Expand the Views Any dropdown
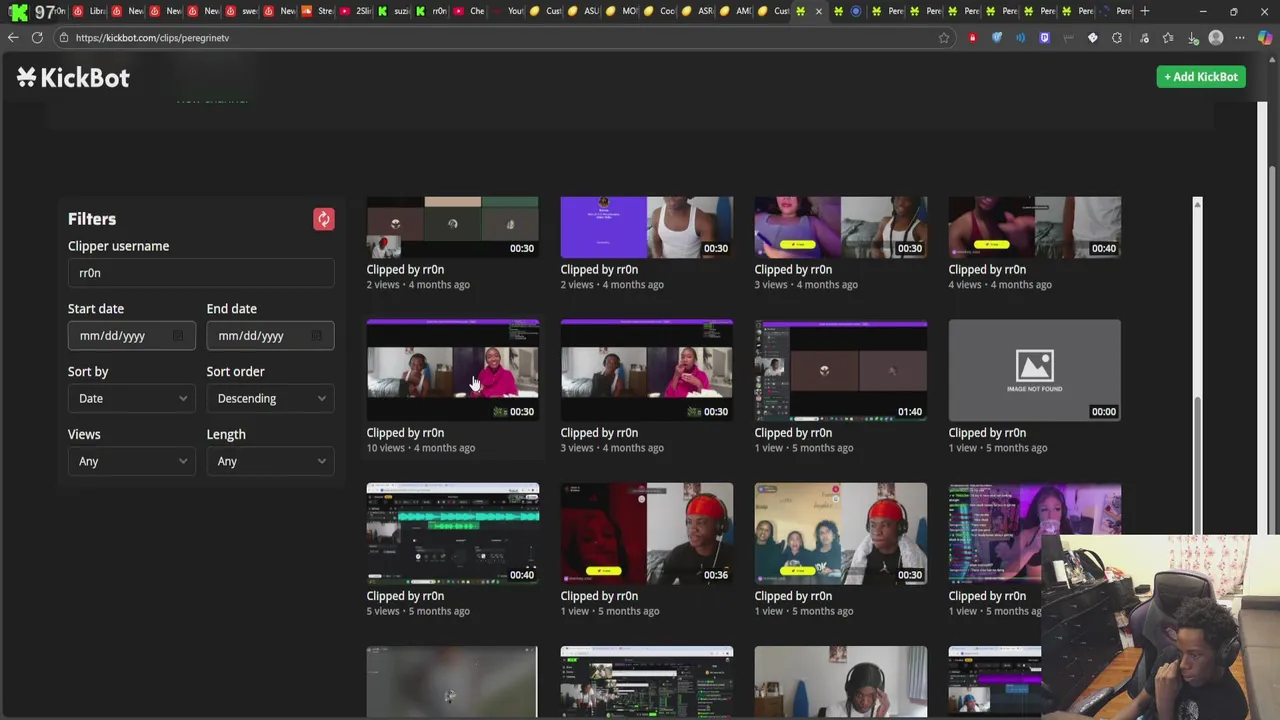This screenshot has height=720, width=1280. pos(131,462)
